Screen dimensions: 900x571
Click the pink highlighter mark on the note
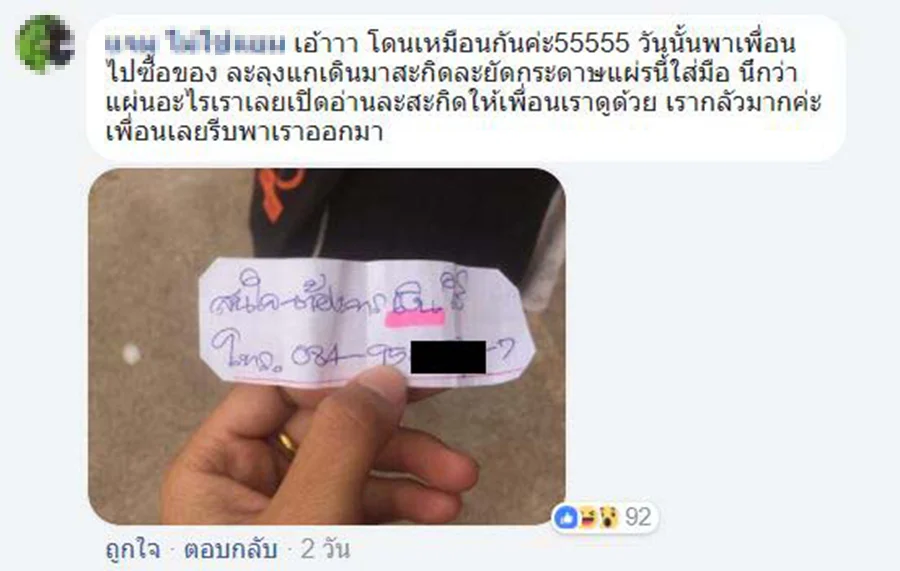tap(414, 318)
